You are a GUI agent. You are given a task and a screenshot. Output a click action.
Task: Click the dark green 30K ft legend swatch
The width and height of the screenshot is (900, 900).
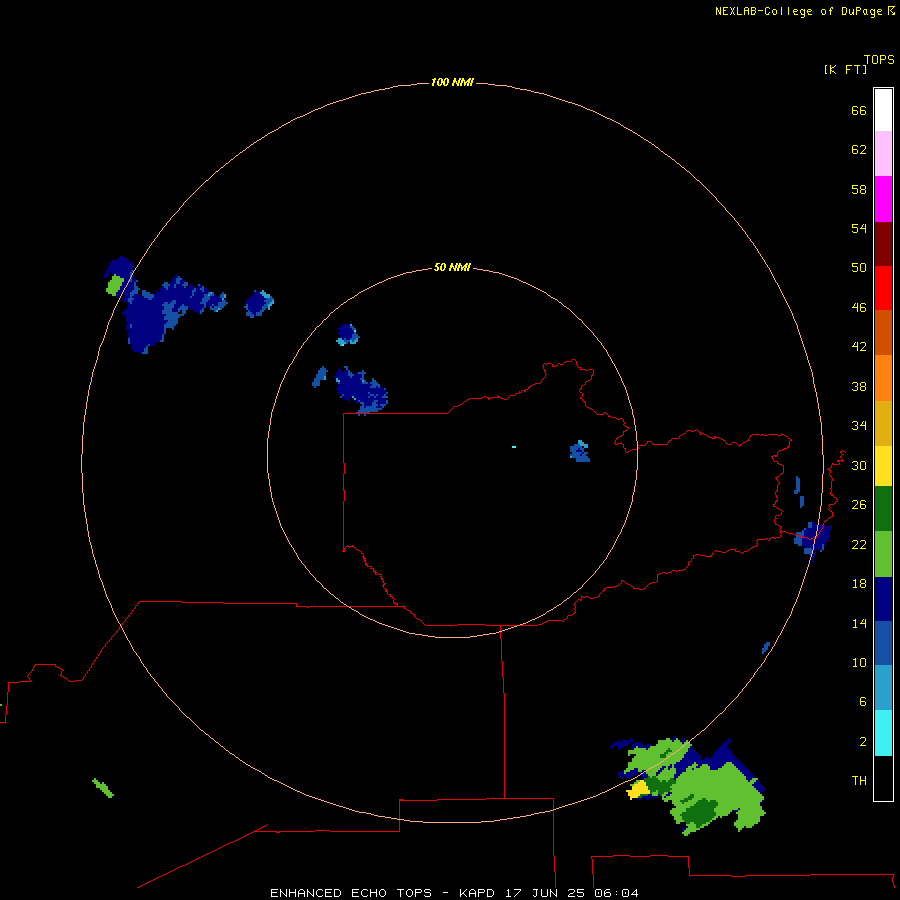point(883,509)
